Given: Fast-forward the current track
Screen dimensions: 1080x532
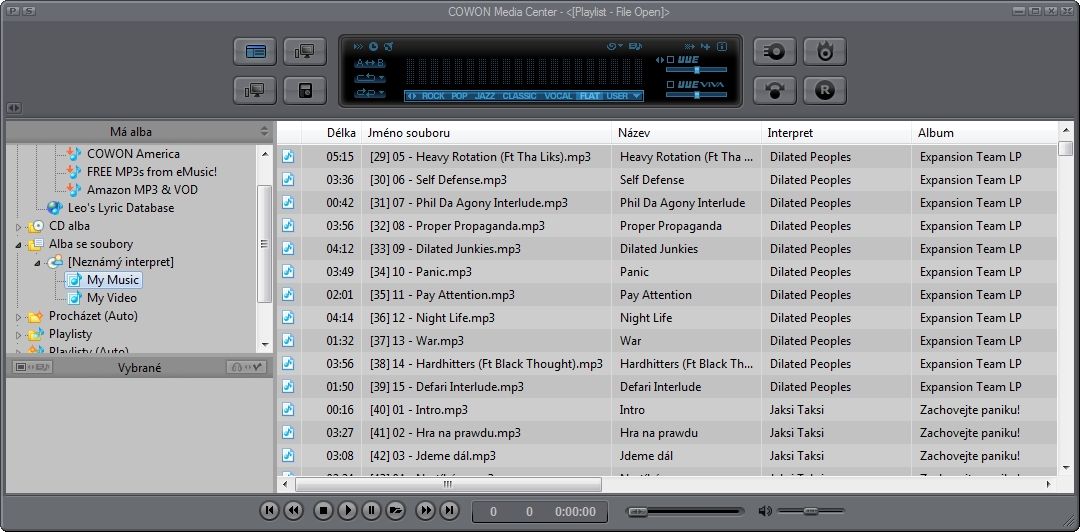Looking at the screenshot, I should [426, 511].
